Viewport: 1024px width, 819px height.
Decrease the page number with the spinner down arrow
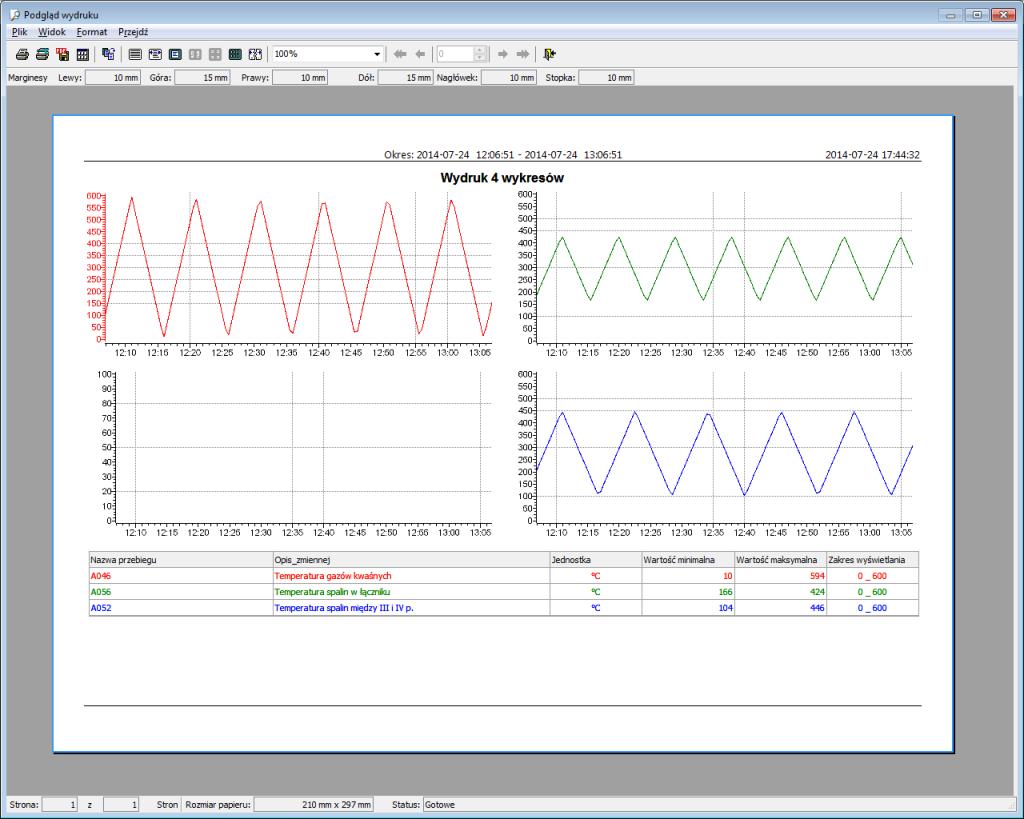point(481,58)
